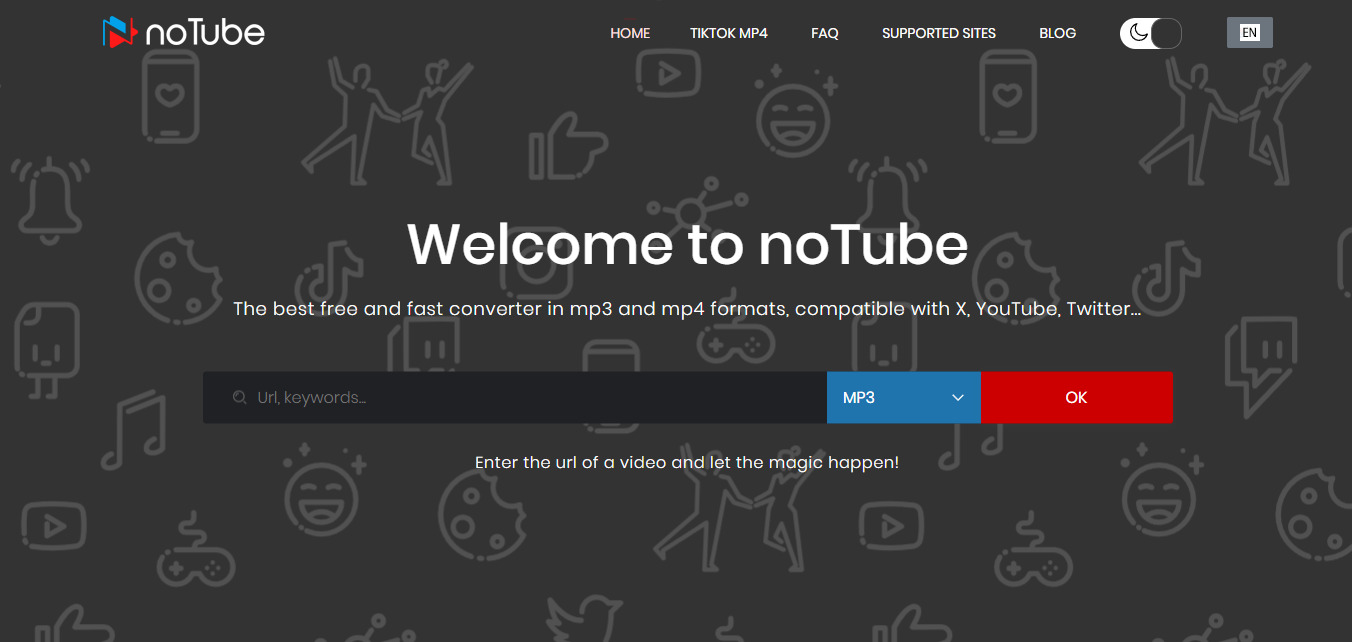Go to the HOME page
1352x642 pixels.
click(x=630, y=33)
